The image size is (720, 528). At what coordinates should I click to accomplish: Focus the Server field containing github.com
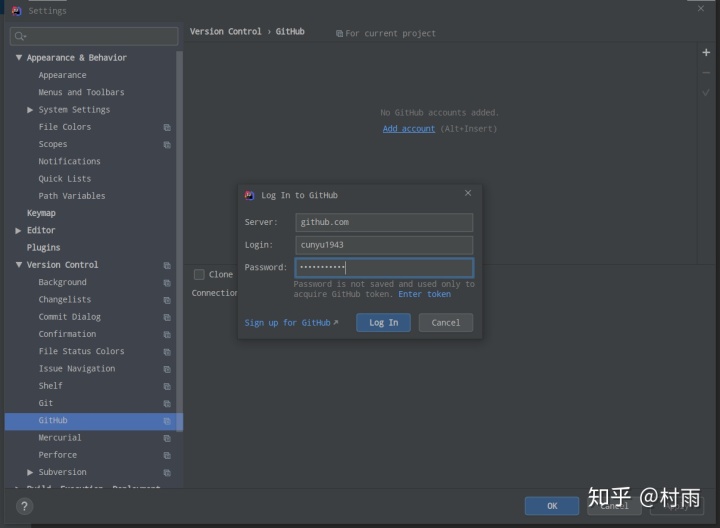(384, 222)
